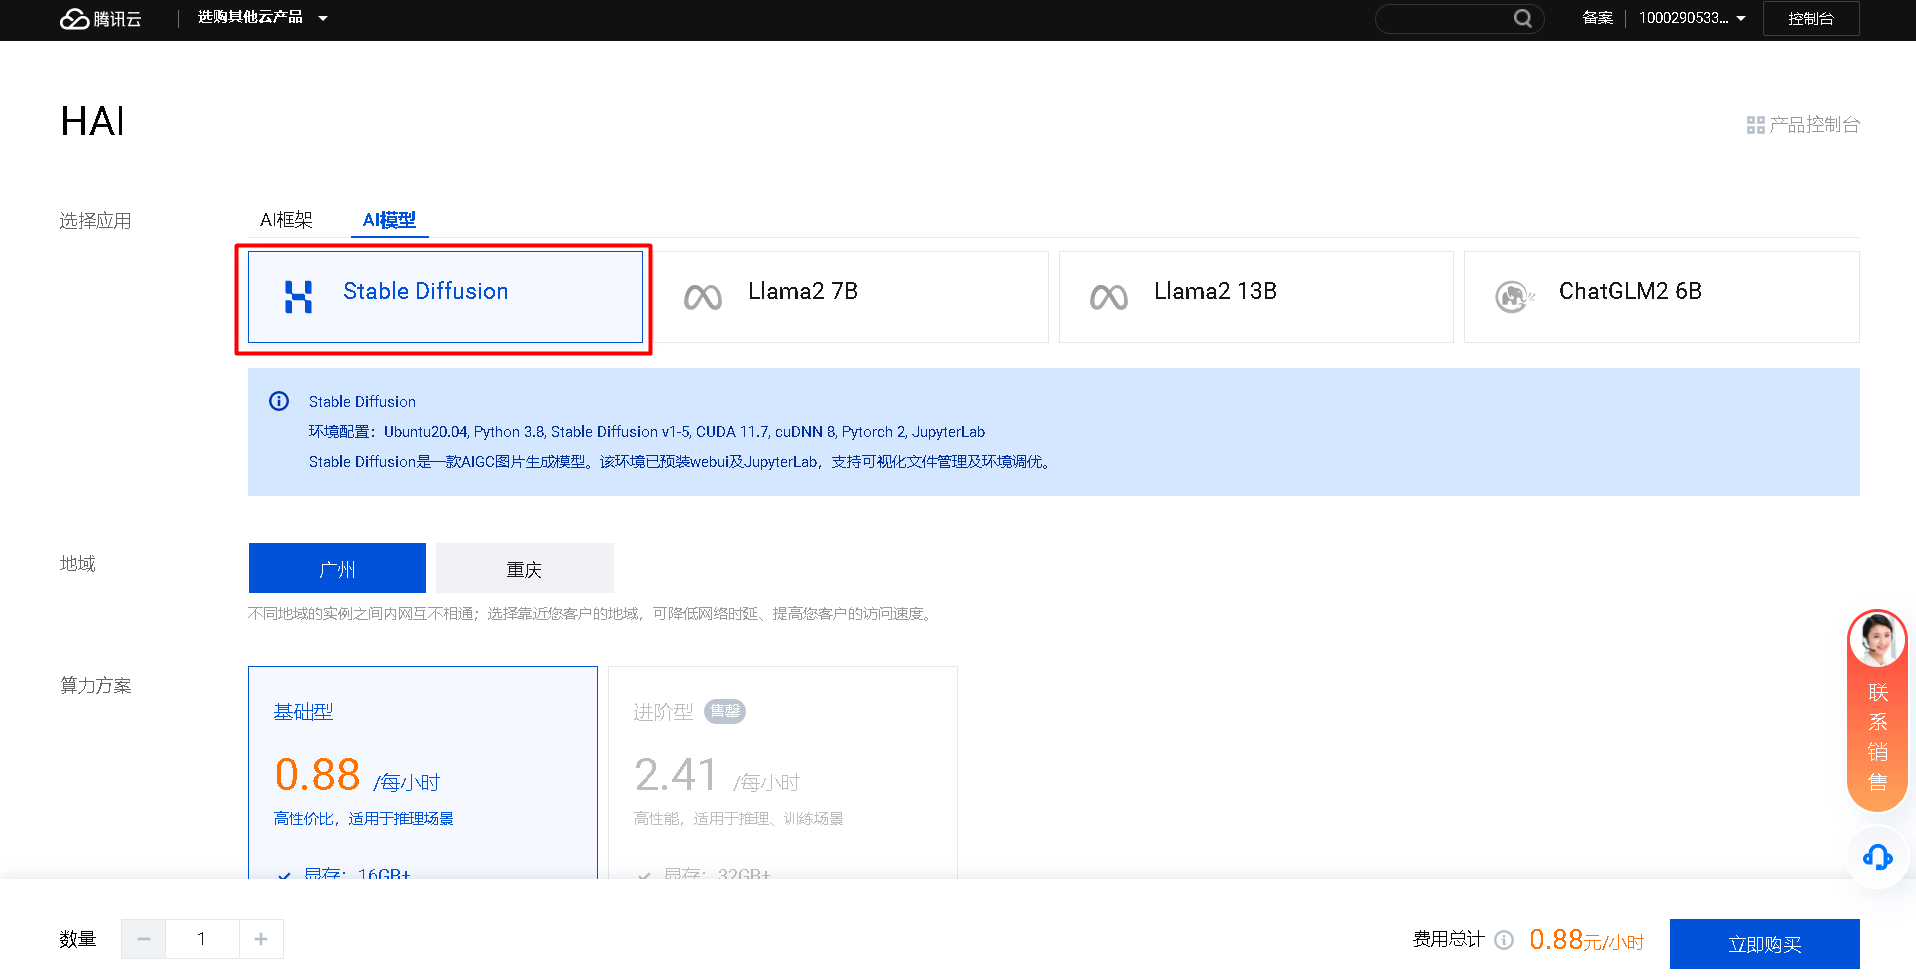Click the 售罄 sold-out badge
The image size is (1916, 977).
pyautogui.click(x=725, y=711)
